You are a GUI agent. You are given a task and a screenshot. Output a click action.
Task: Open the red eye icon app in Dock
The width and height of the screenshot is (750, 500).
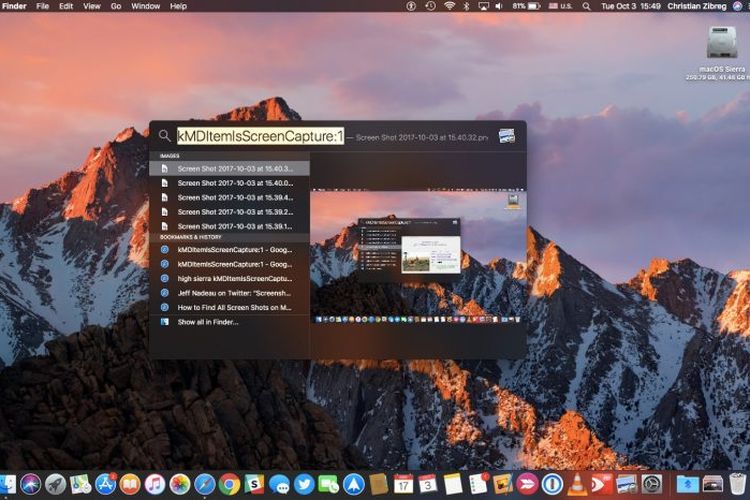602,485
